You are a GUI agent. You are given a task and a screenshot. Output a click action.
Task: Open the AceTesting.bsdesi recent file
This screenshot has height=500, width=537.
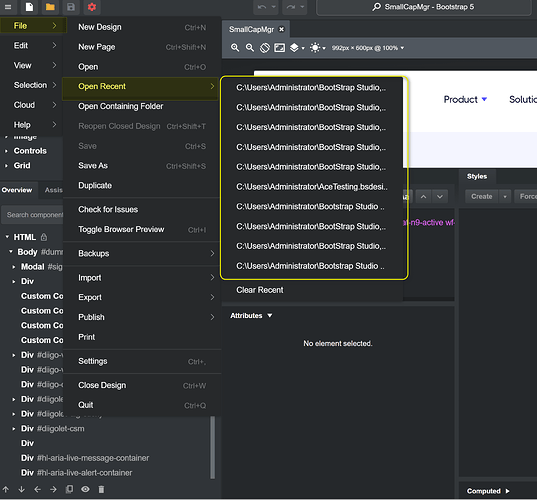[312, 187]
